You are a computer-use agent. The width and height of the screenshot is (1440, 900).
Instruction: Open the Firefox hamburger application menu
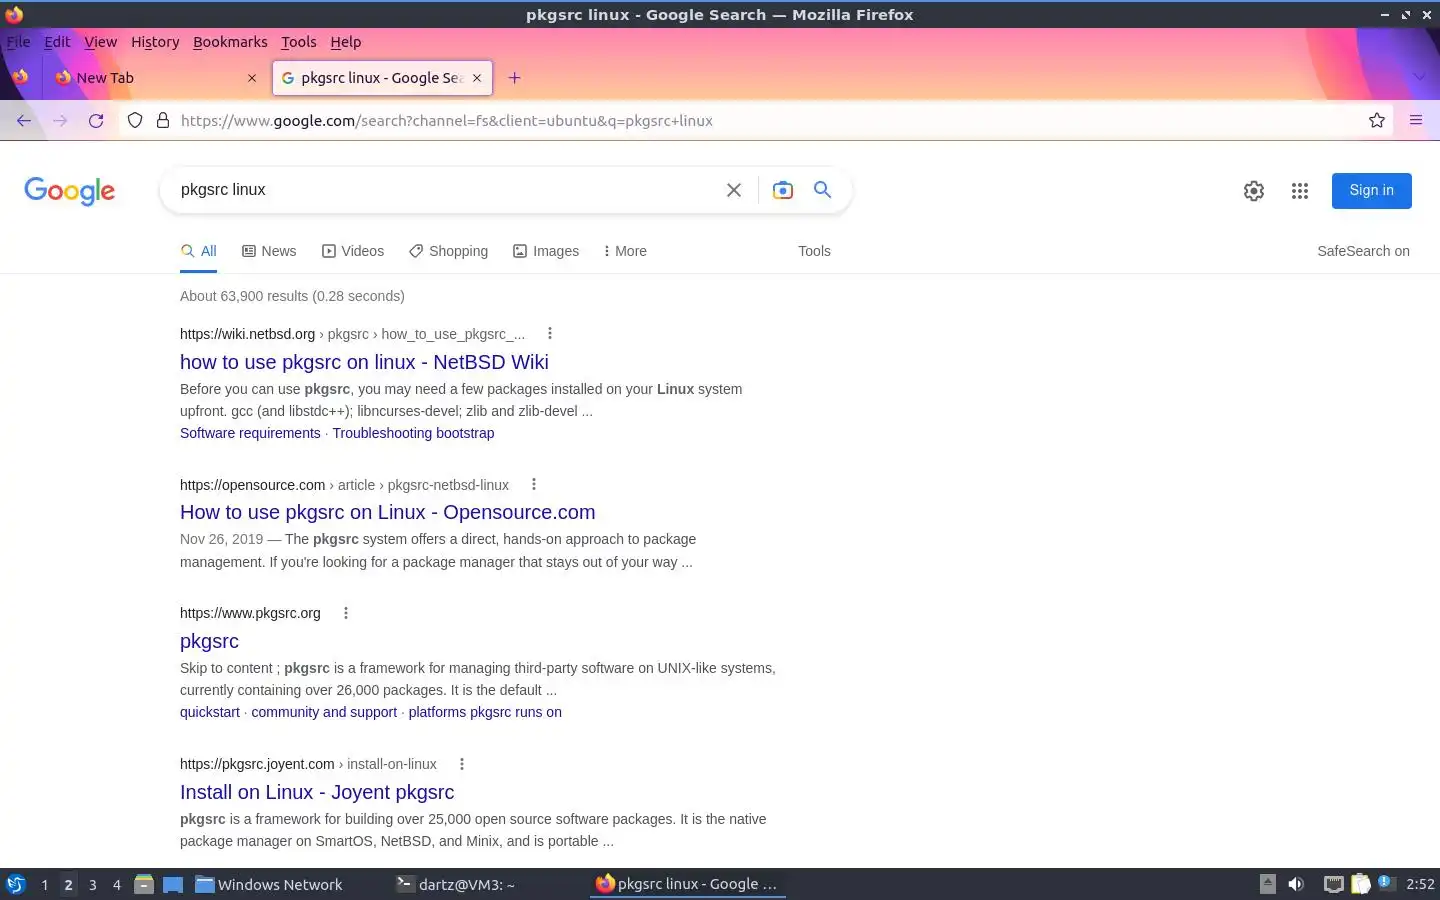pyautogui.click(x=1416, y=121)
